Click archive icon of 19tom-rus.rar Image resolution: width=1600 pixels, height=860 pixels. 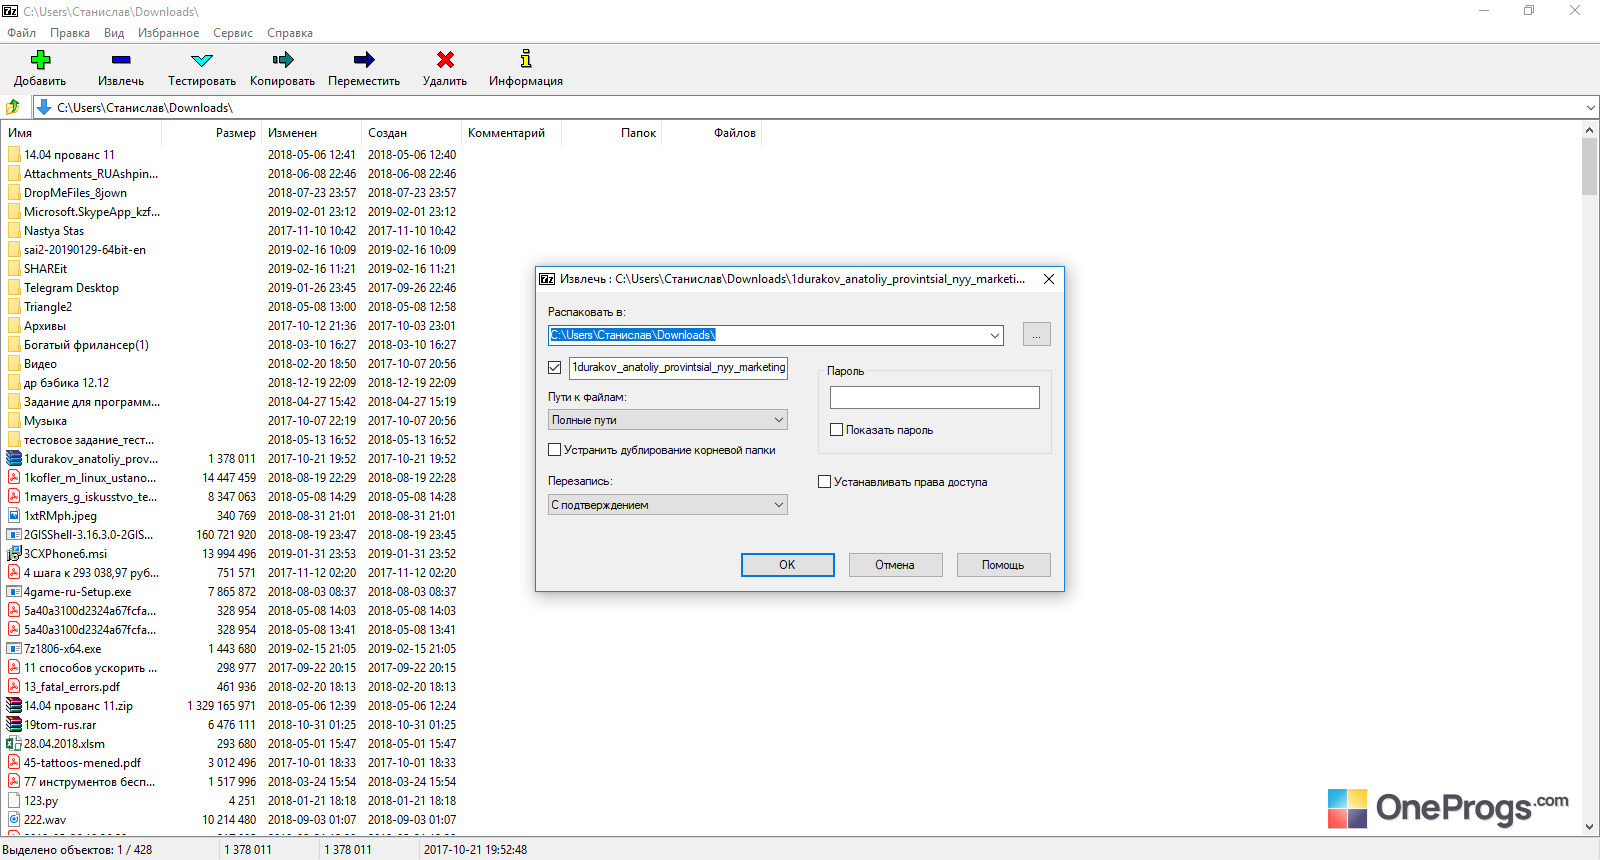pyautogui.click(x=14, y=725)
